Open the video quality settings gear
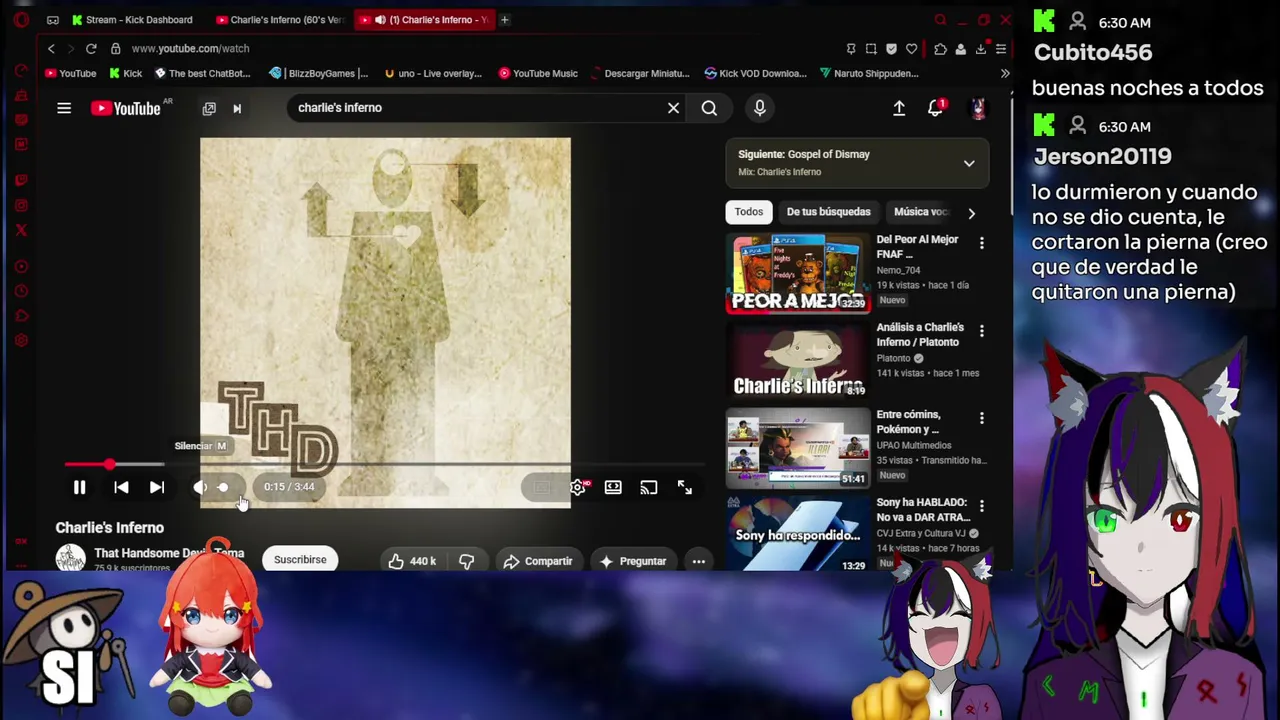The image size is (1280, 720). point(578,487)
